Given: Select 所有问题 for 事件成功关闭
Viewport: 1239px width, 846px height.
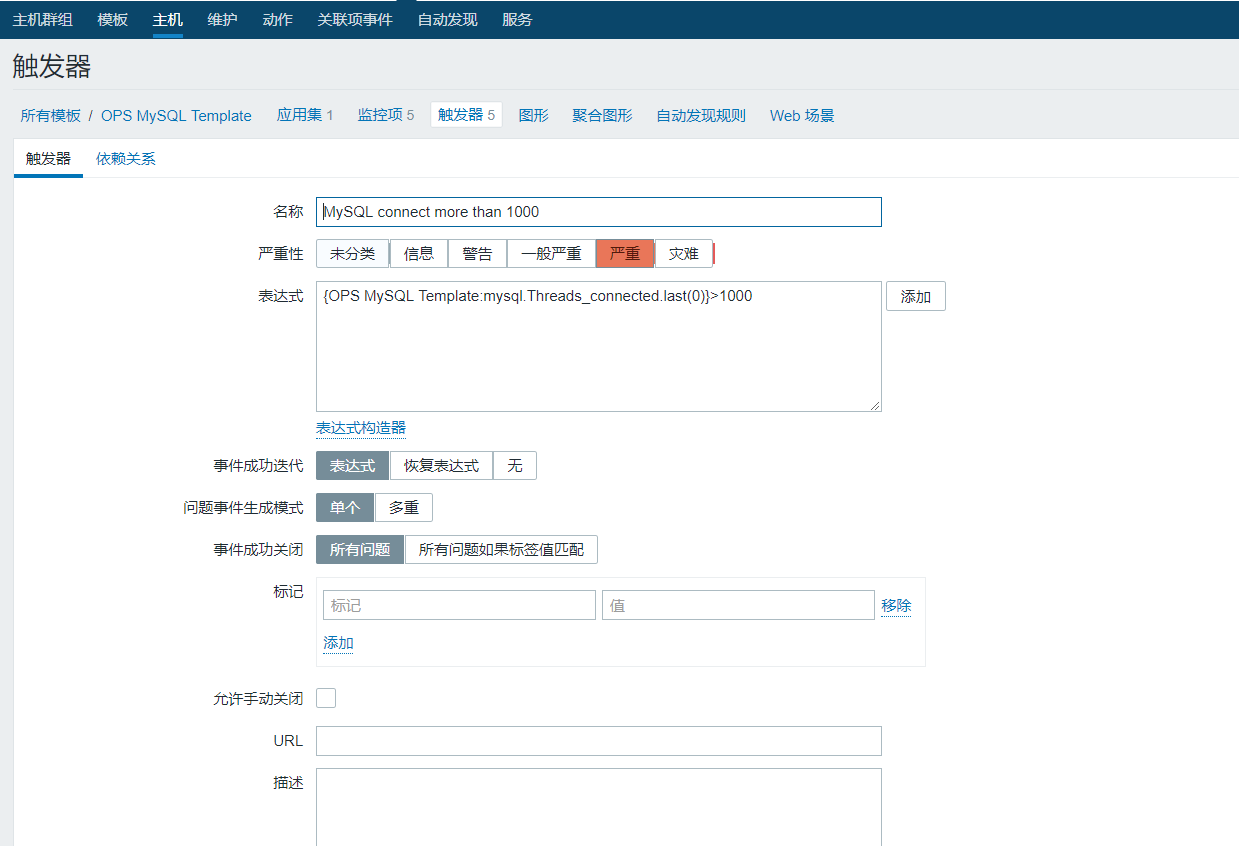Looking at the screenshot, I should pos(360,550).
